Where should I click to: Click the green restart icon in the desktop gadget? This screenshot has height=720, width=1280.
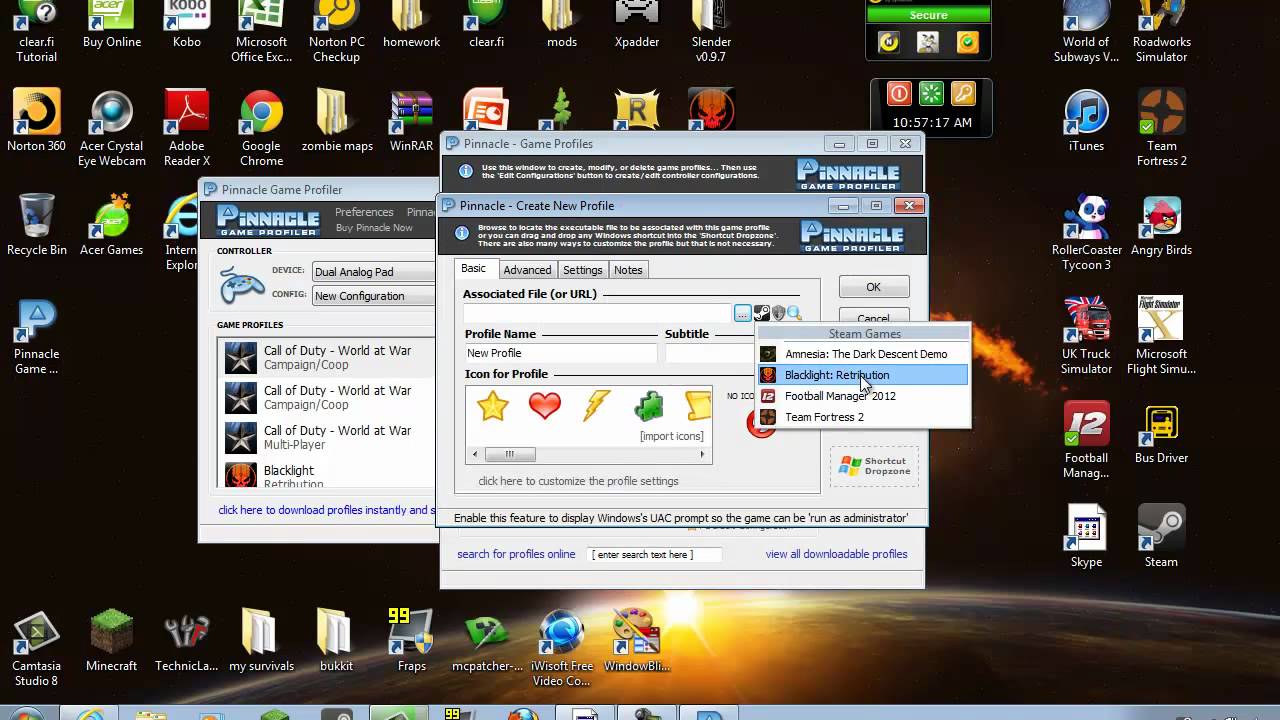coord(931,94)
